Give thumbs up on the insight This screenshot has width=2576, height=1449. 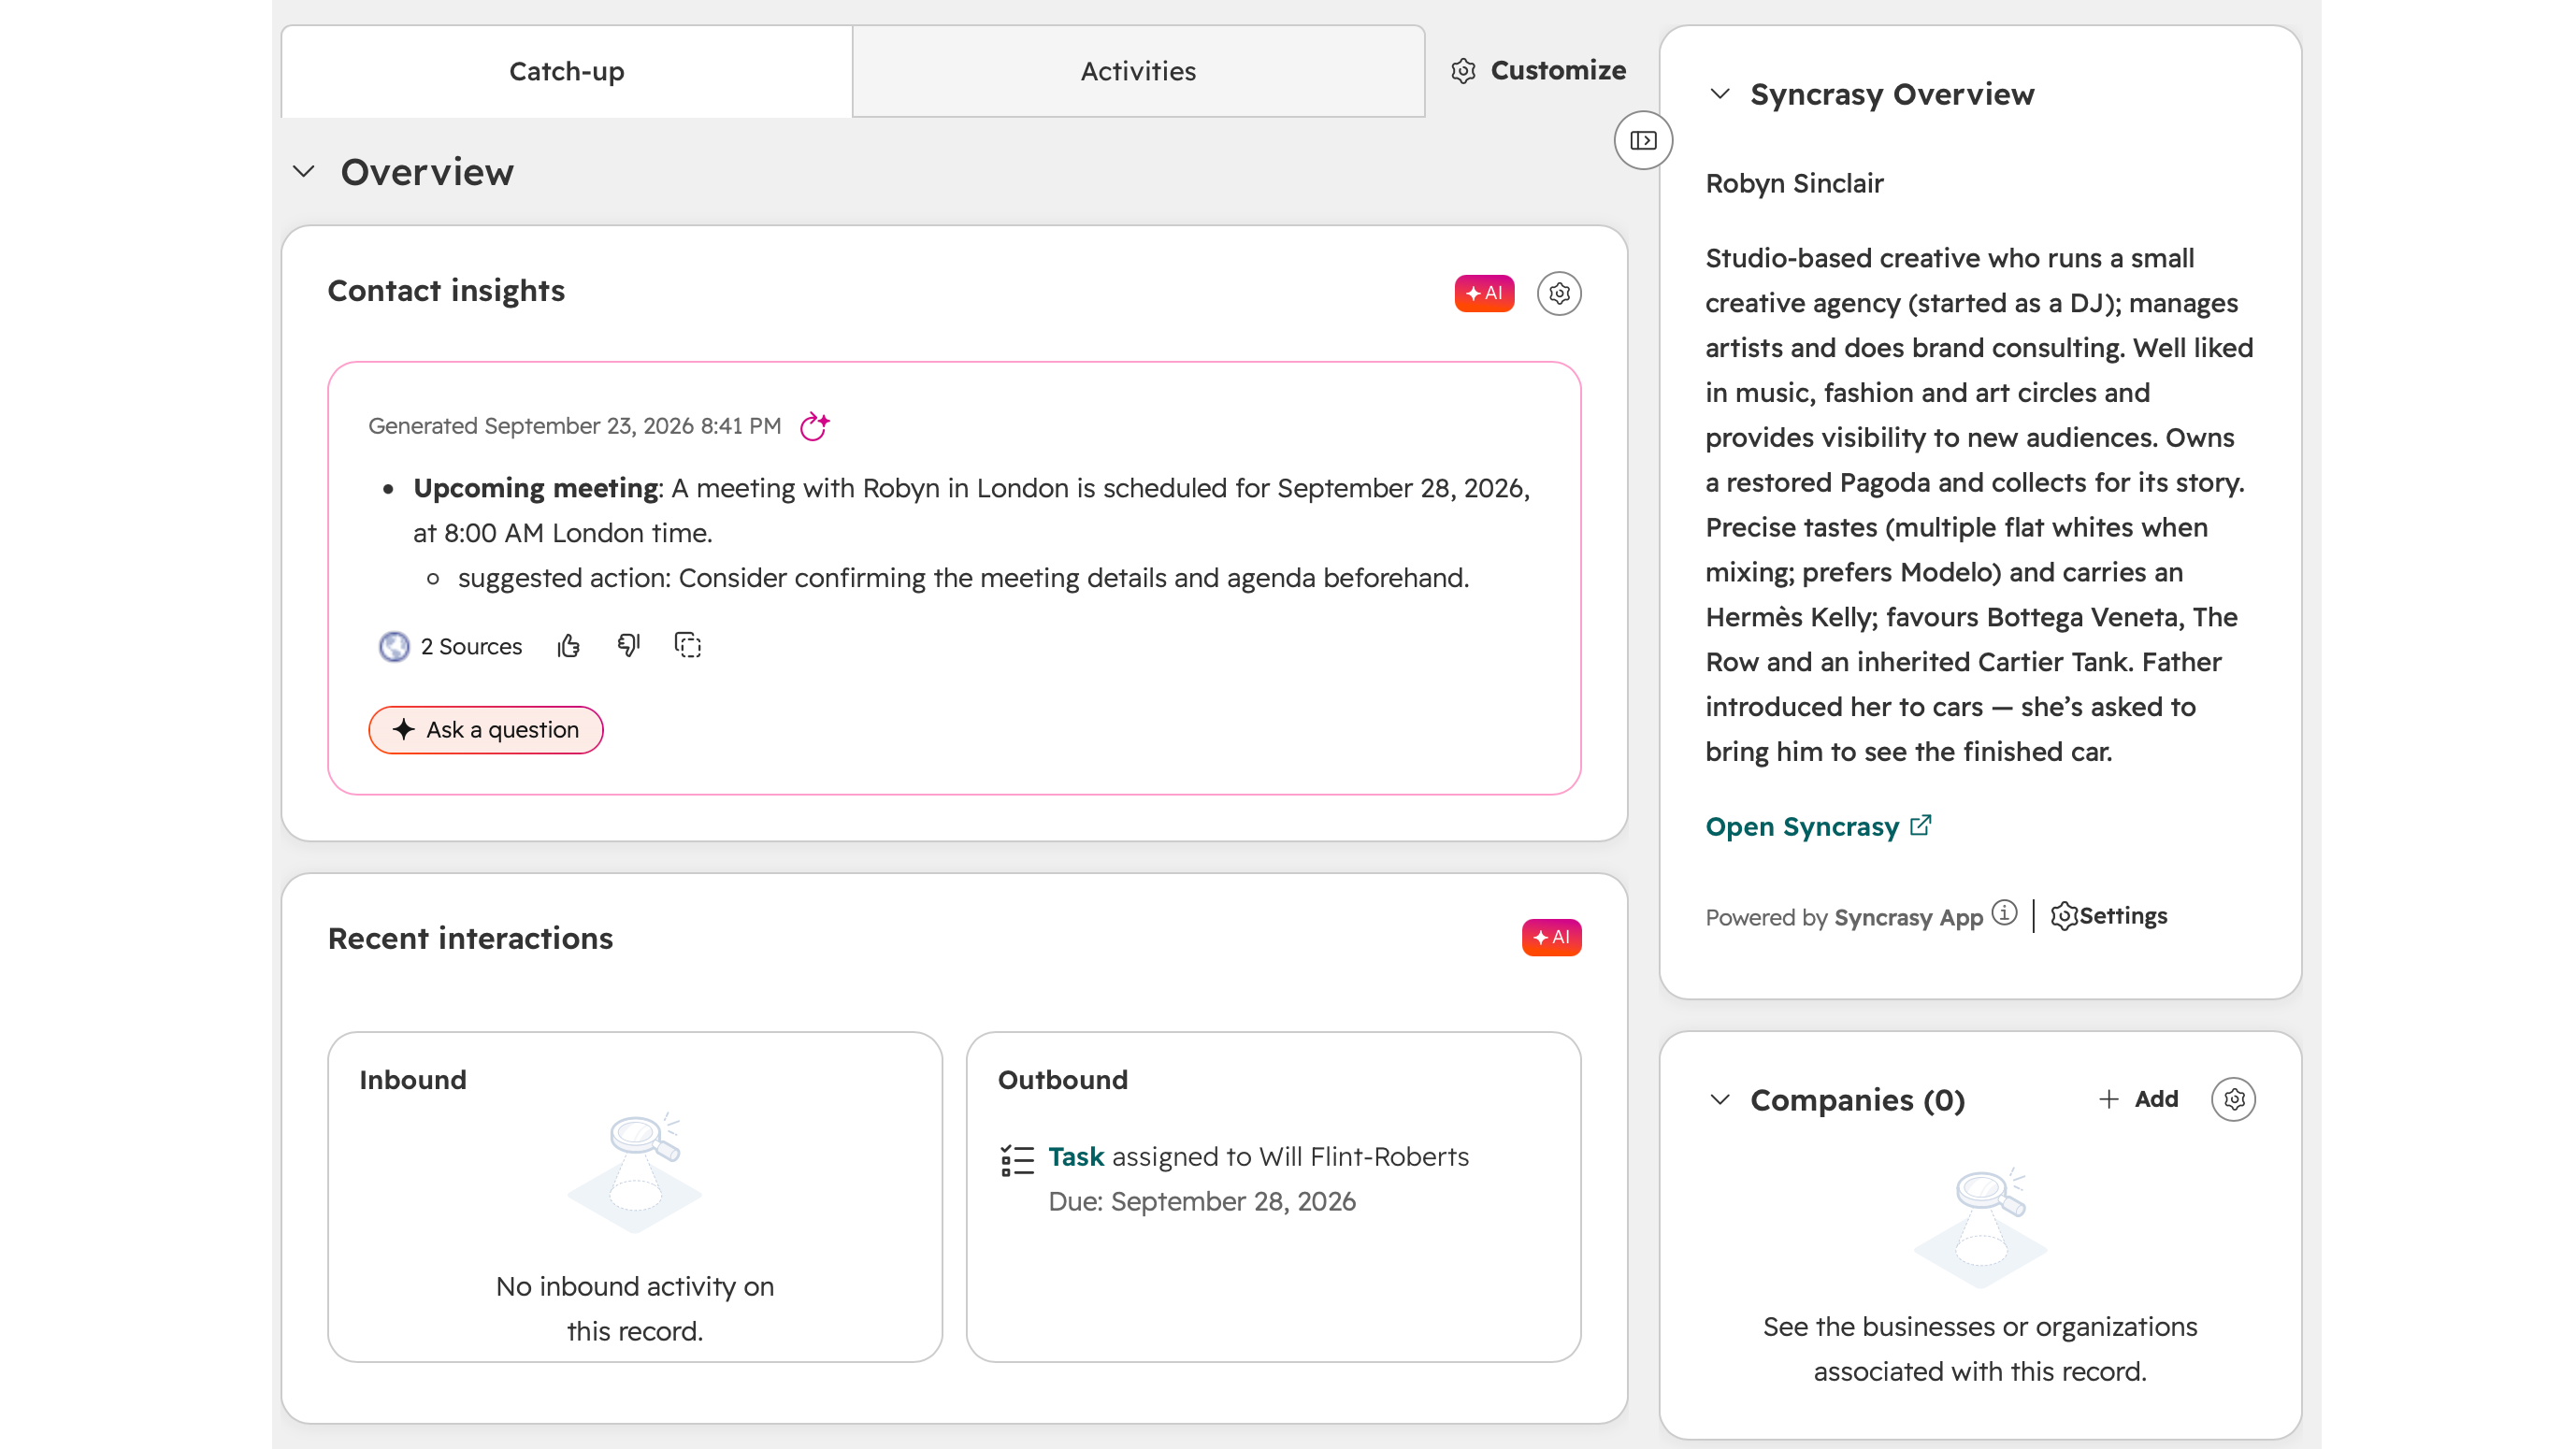[569, 646]
